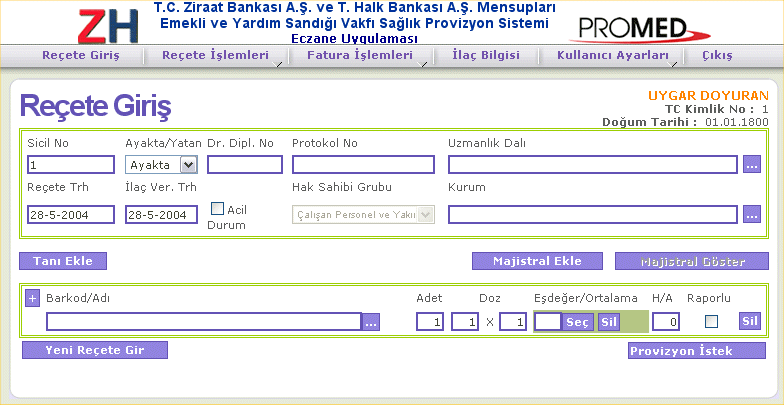
Task: Open Uzmanlık Dalı browse ellipsis button
Action: pos(752,164)
